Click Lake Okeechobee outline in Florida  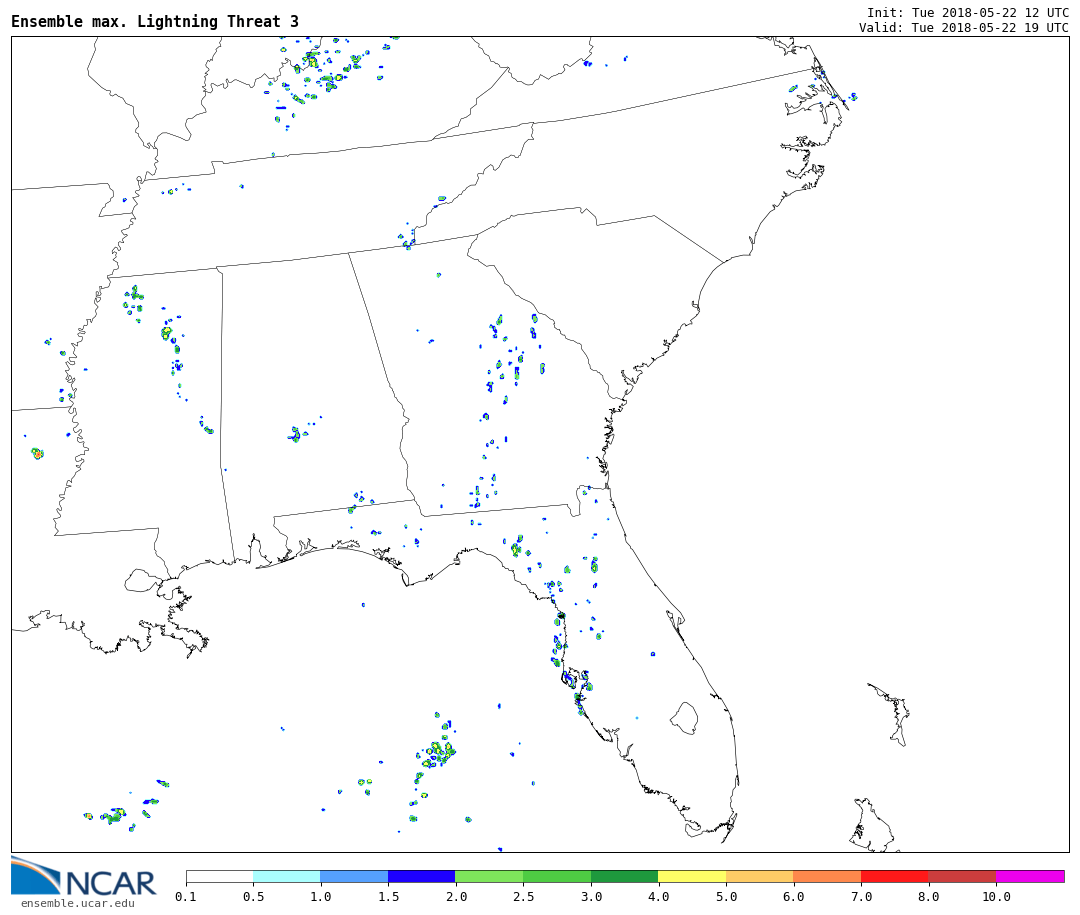[x=684, y=717]
